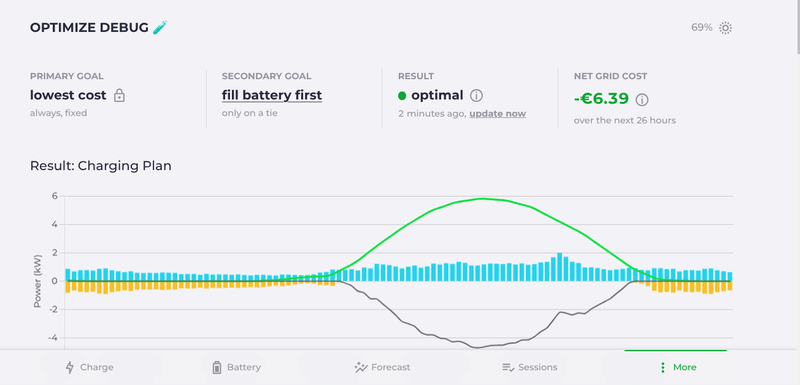
Task: Click the sparkle Forecast icon
Action: point(361,367)
